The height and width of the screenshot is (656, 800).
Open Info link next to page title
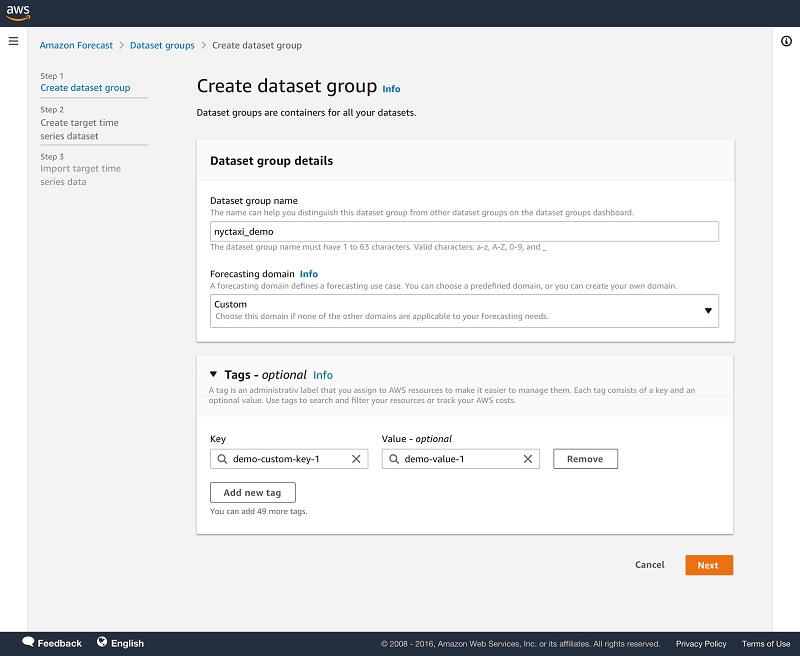point(391,89)
